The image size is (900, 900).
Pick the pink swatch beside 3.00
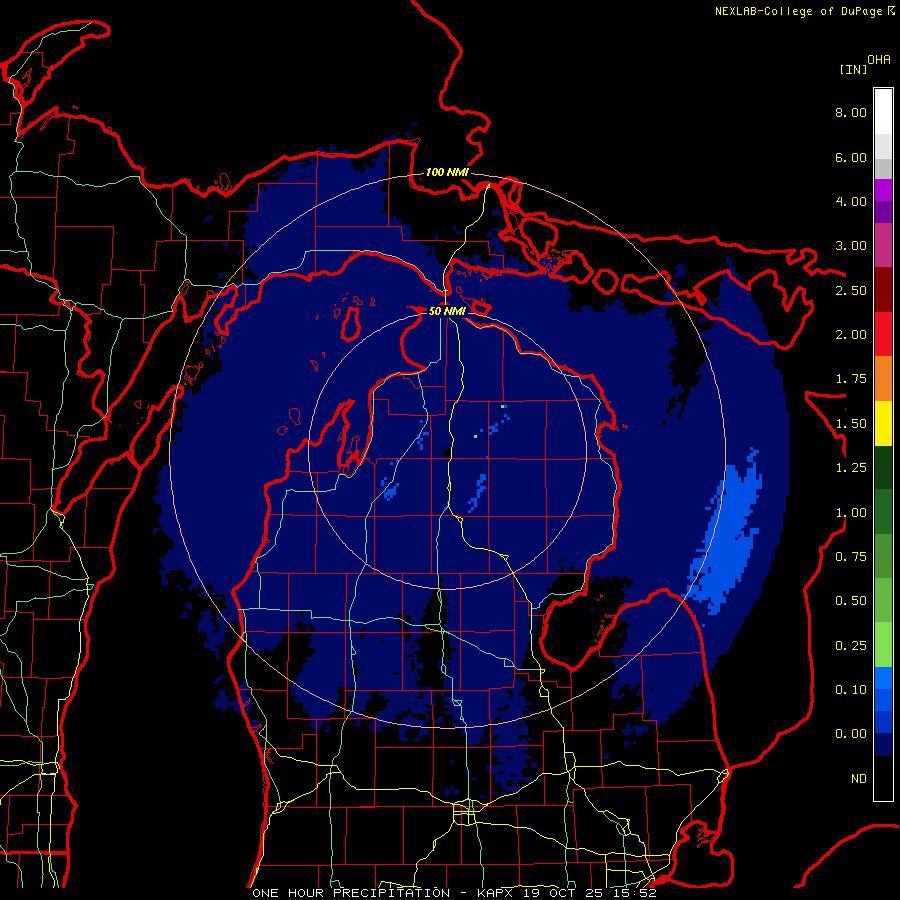click(x=883, y=245)
